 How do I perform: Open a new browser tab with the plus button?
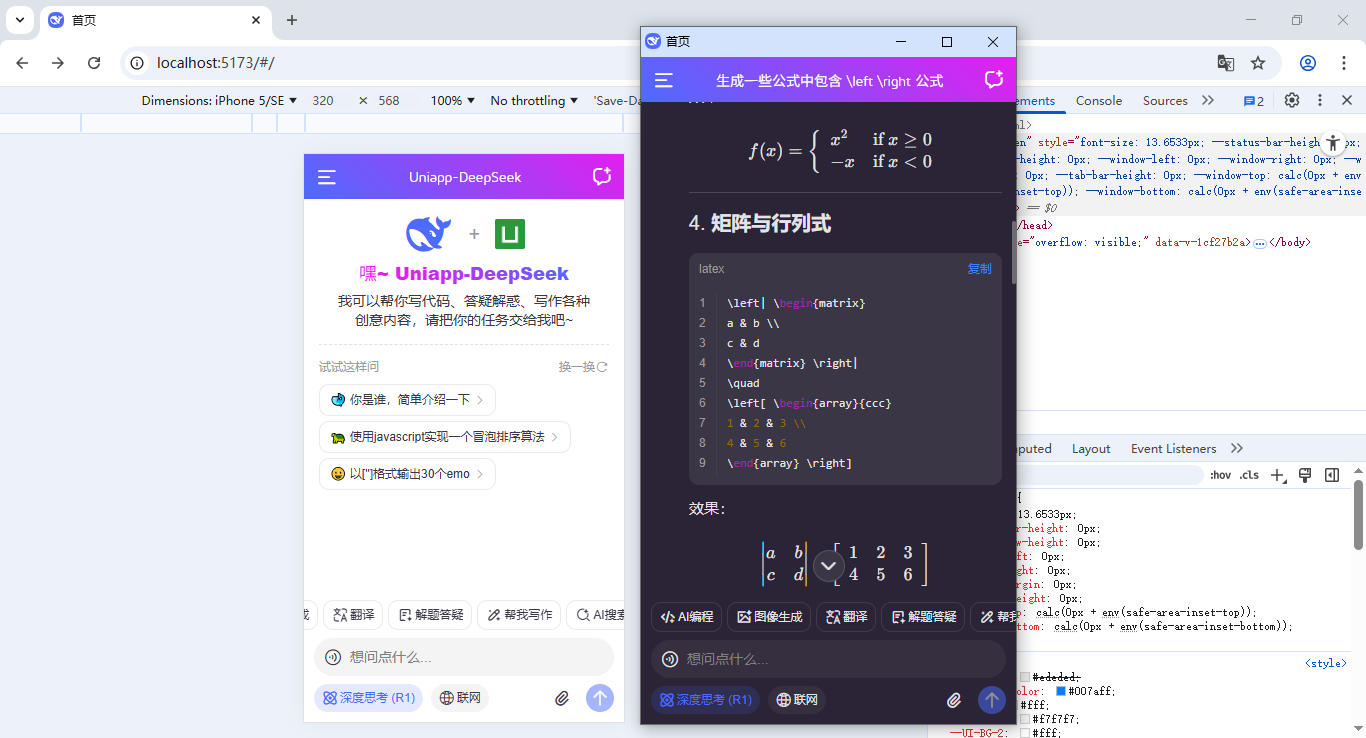(292, 20)
